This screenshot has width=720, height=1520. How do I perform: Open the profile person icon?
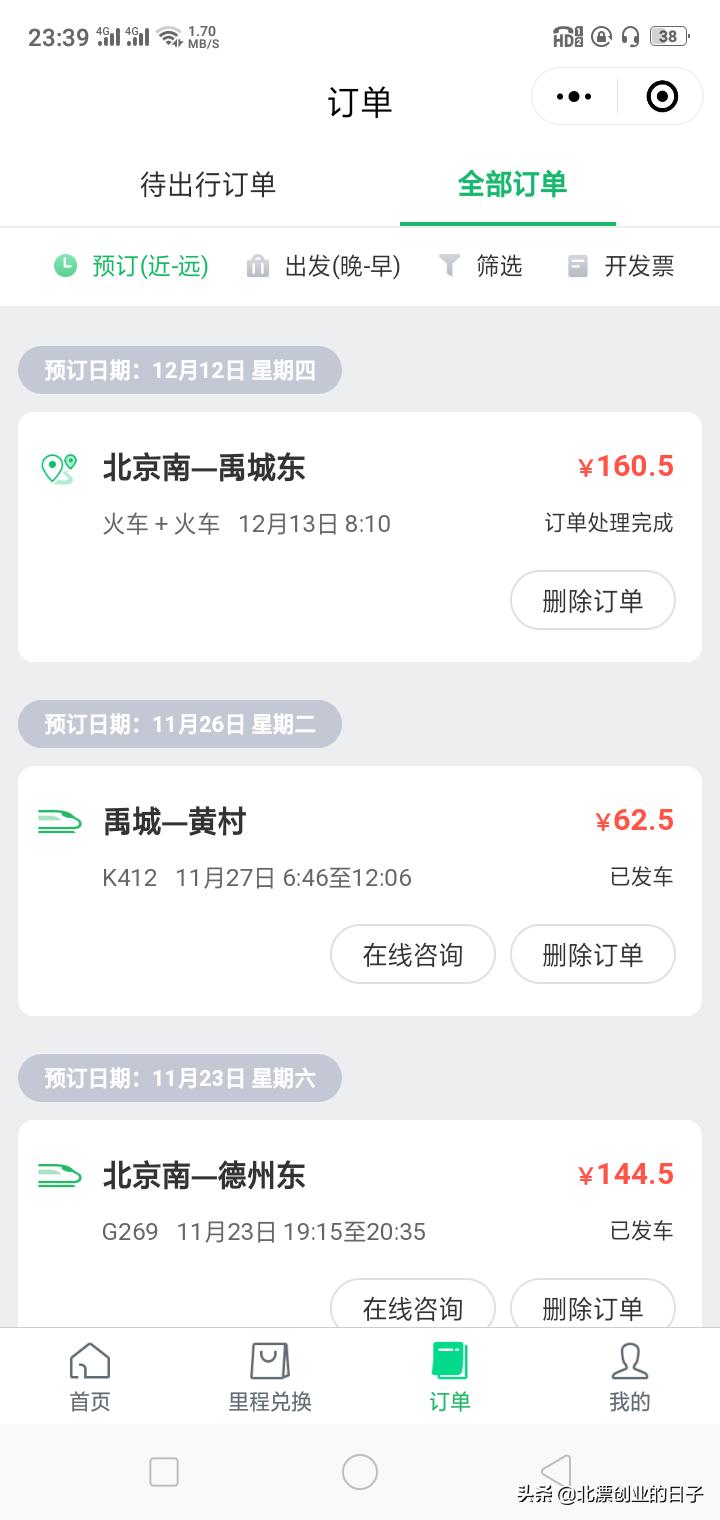[x=629, y=1362]
